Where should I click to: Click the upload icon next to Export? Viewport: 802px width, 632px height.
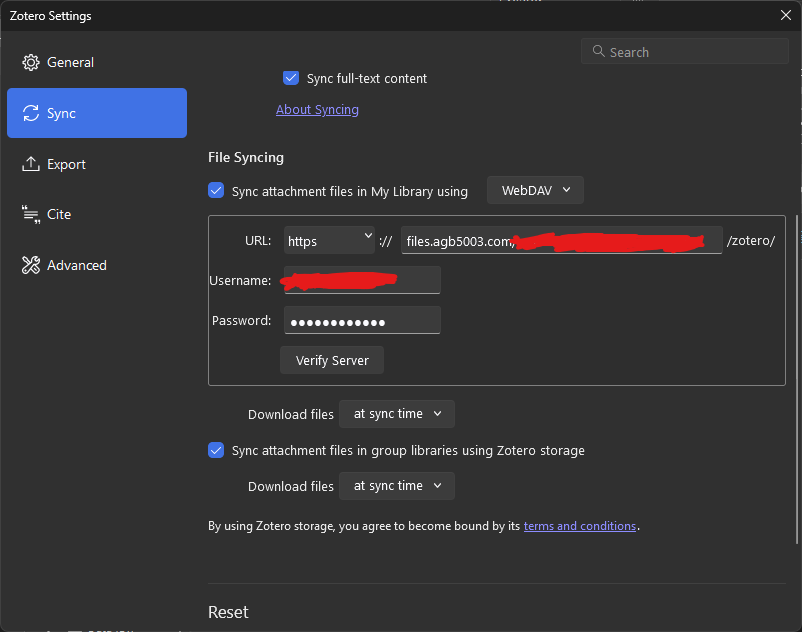pos(29,163)
